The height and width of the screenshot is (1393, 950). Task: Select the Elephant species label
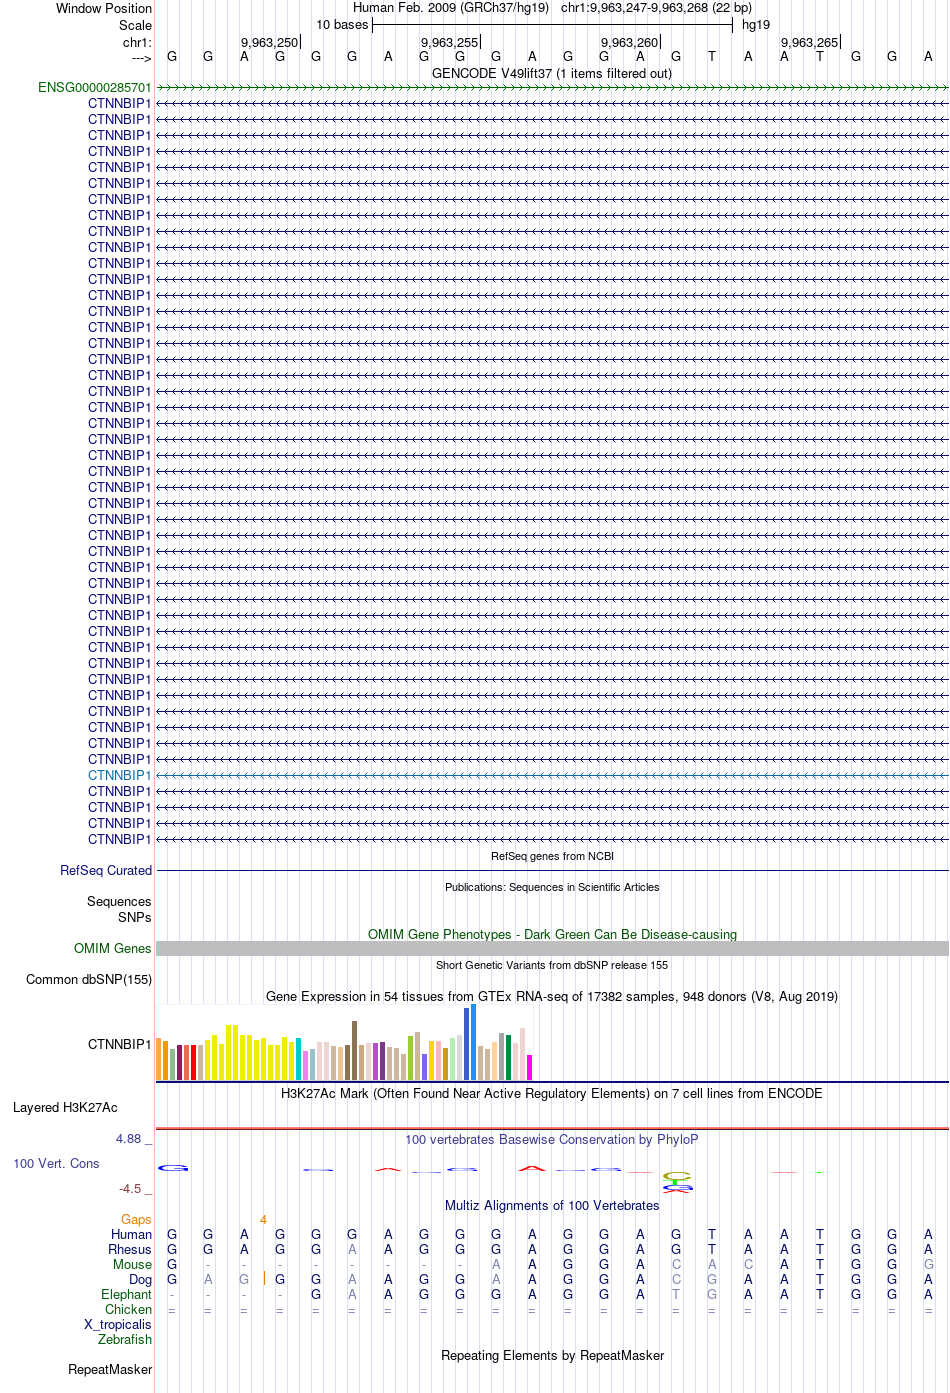click(x=126, y=1295)
